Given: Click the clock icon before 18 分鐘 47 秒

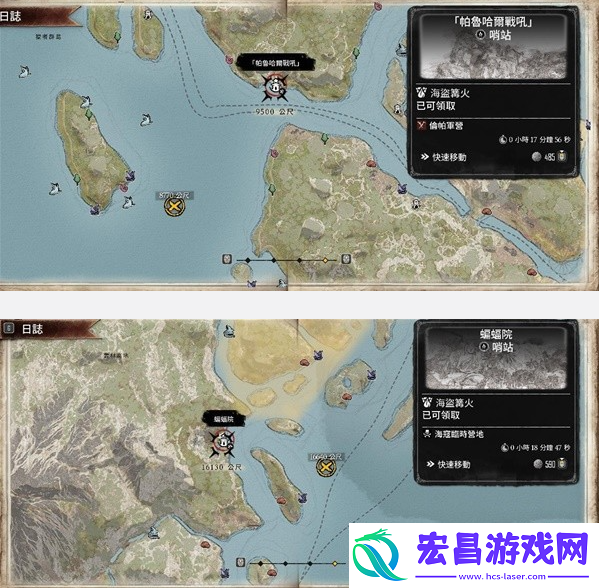Looking at the screenshot, I should 505,447.
